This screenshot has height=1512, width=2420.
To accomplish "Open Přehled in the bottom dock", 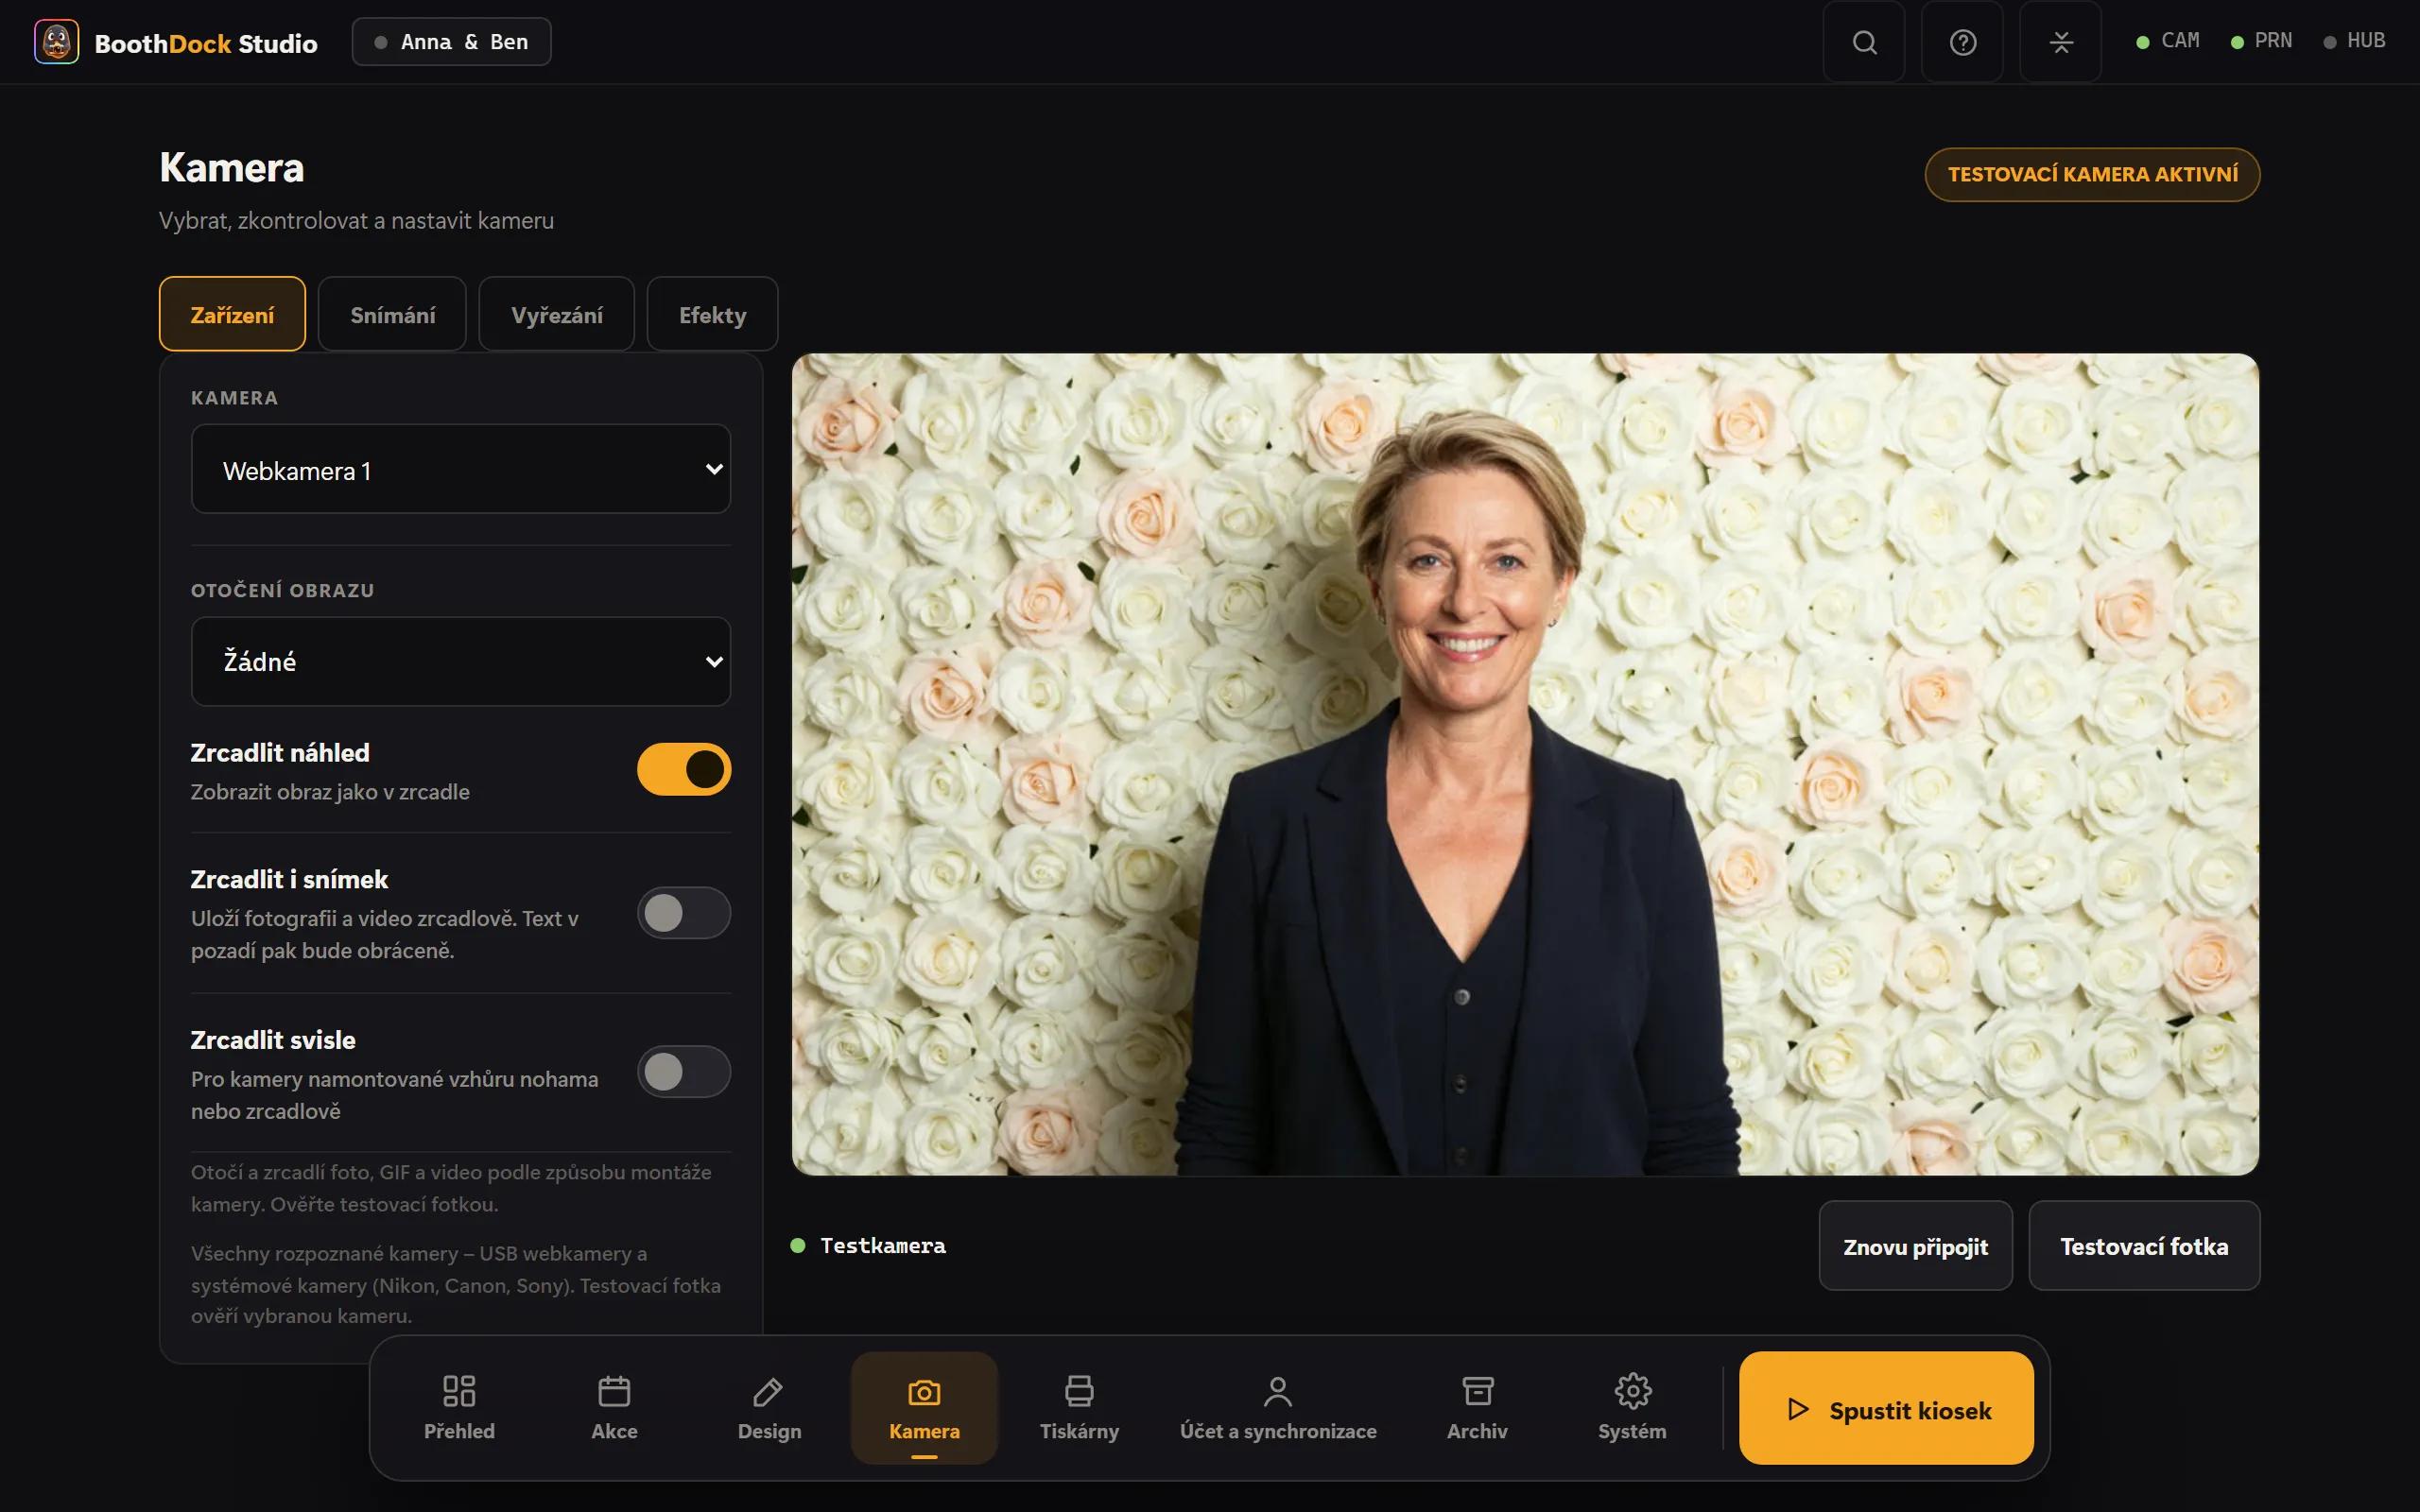I will [x=459, y=1407].
